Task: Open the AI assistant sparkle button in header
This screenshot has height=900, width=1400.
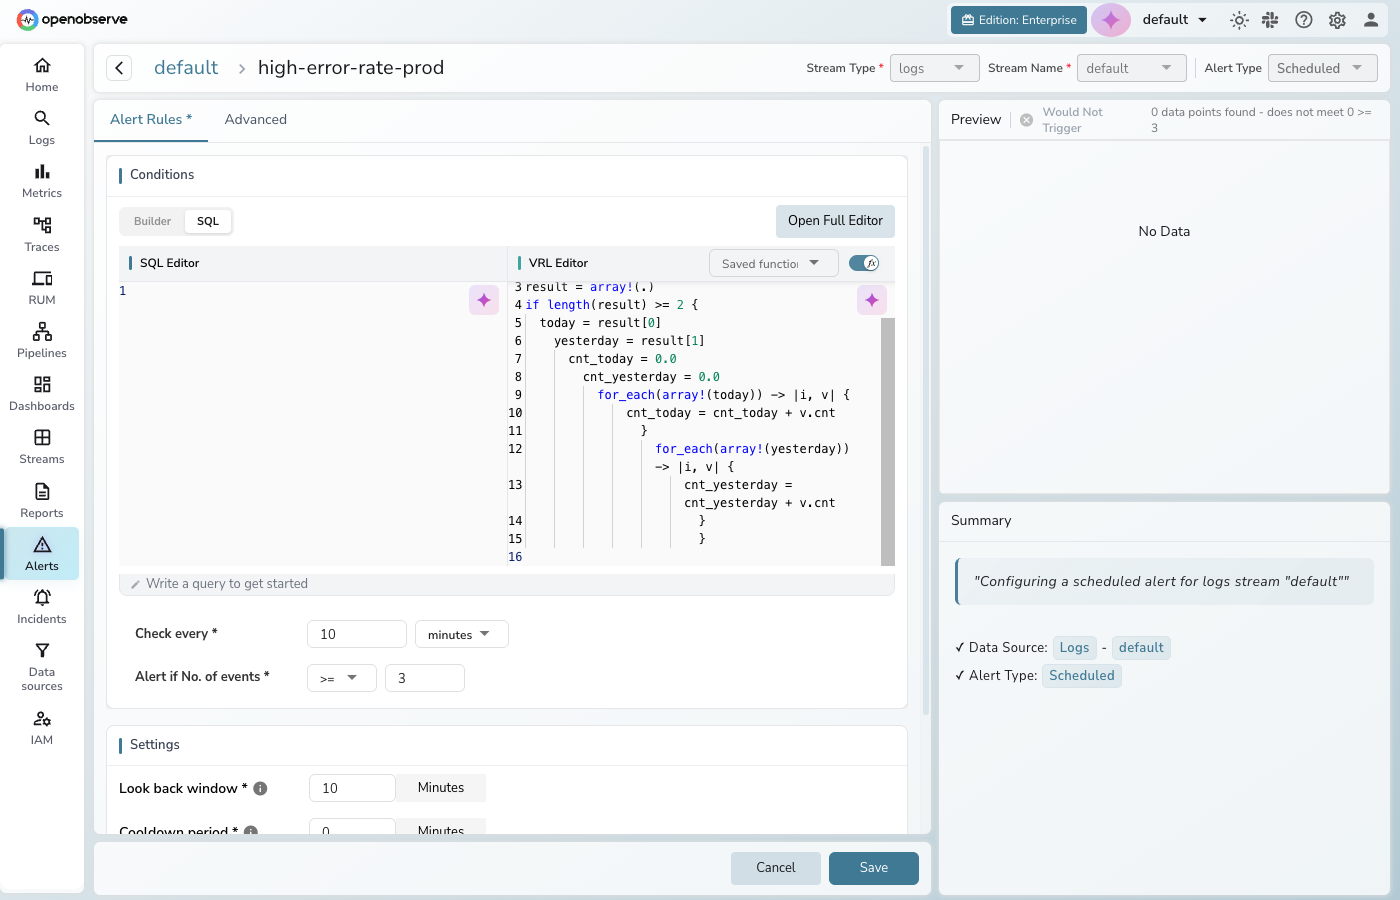Action: (x=1111, y=20)
